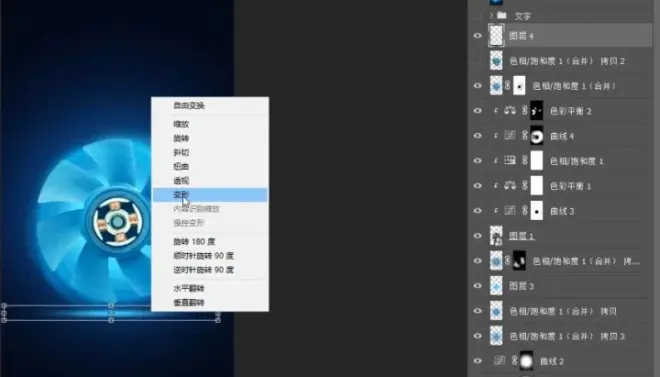Image resolution: width=660 pixels, height=377 pixels.
Task: Select 旋转 180 度 from the menu
Action: point(210,242)
